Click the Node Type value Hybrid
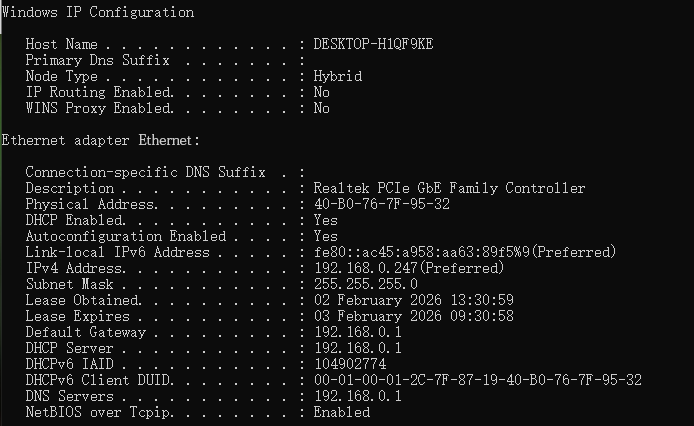This screenshot has width=694, height=426. (x=337, y=76)
